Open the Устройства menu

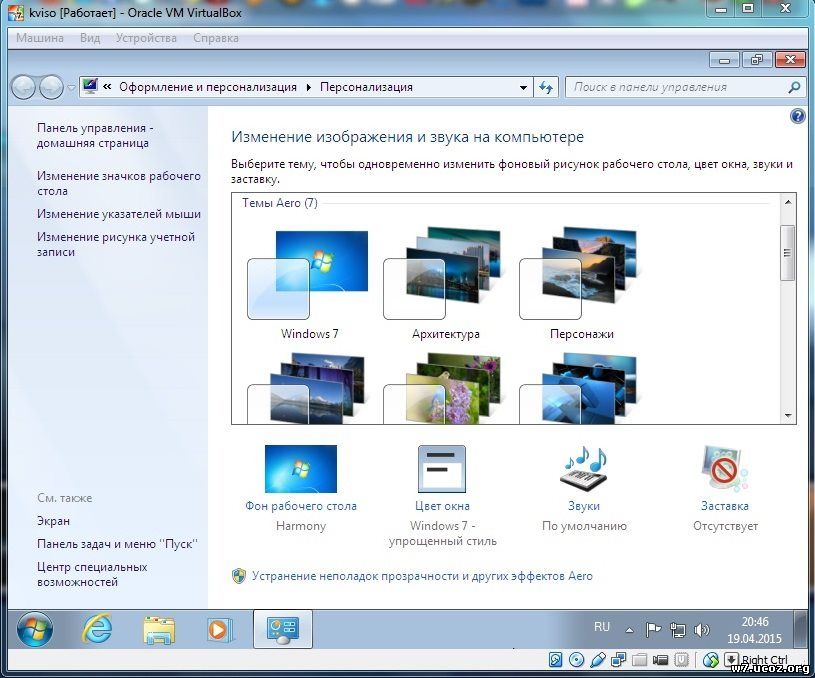click(146, 38)
